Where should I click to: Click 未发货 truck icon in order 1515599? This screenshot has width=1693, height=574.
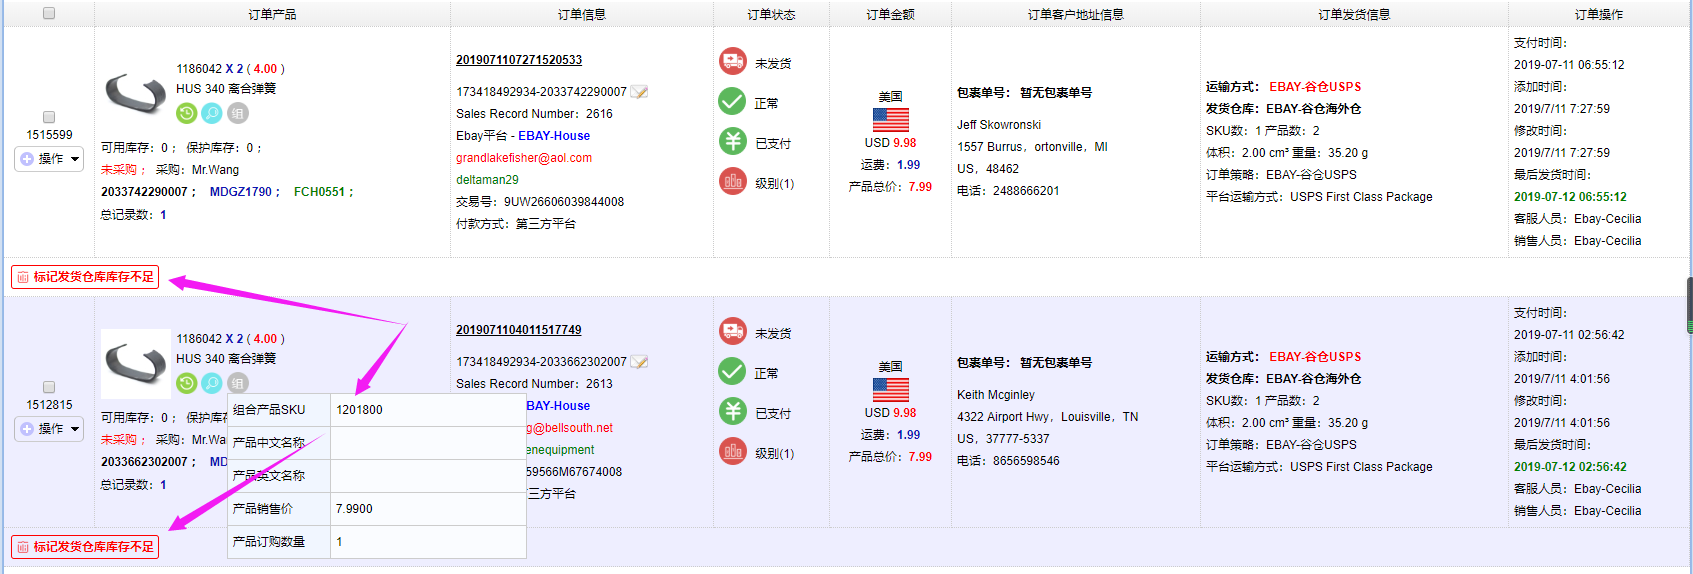coord(733,62)
